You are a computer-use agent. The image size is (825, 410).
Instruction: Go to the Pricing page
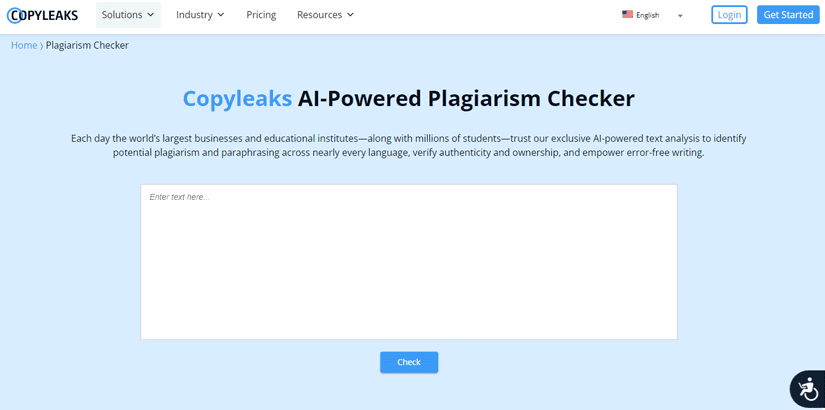261,15
